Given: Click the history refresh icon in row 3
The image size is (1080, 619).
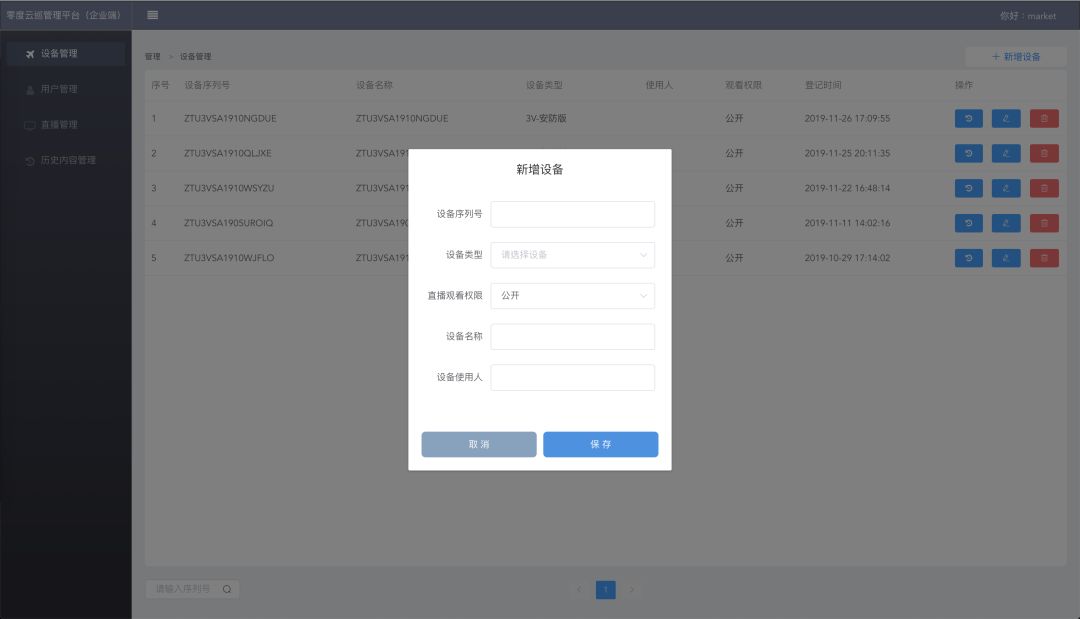Looking at the screenshot, I should pyautogui.click(x=968, y=188).
